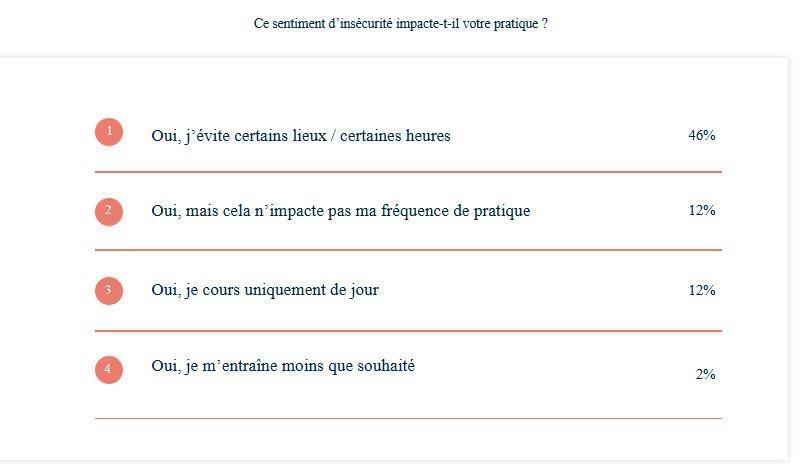Click the grey line under answer 4
802x468 pixels.
coord(408,418)
